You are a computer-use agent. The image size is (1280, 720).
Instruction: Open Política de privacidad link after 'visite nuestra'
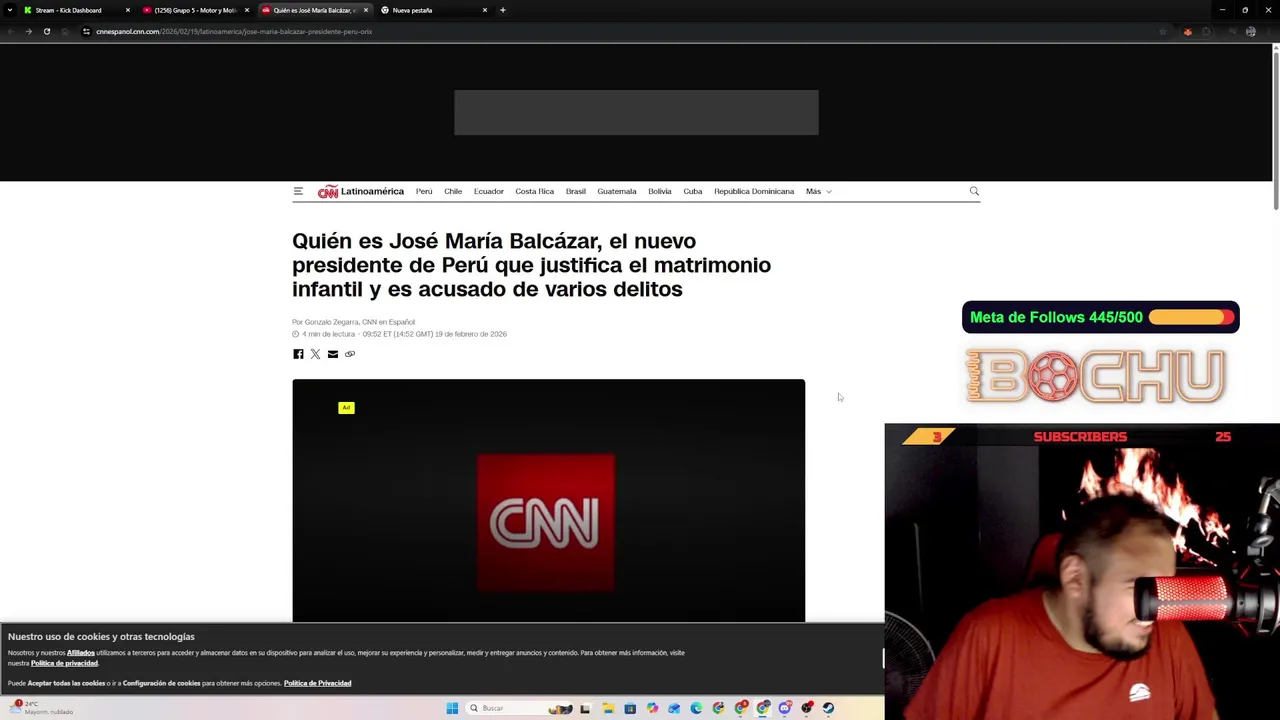click(64, 663)
